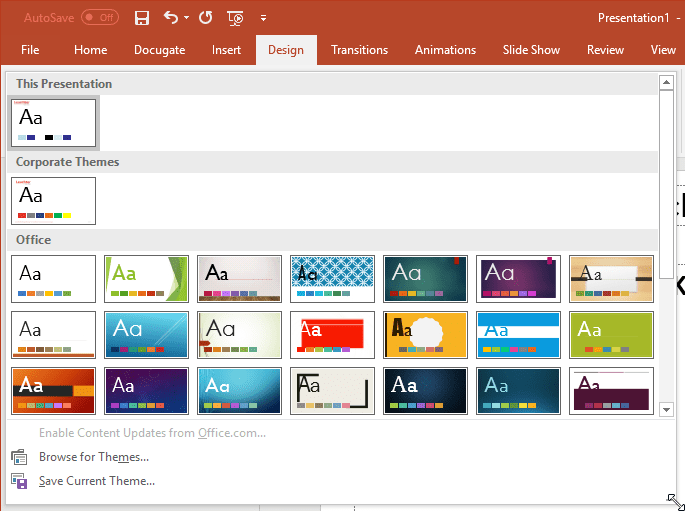
Task: Click the theme gallery scroll up arrow
Action: (x=666, y=82)
